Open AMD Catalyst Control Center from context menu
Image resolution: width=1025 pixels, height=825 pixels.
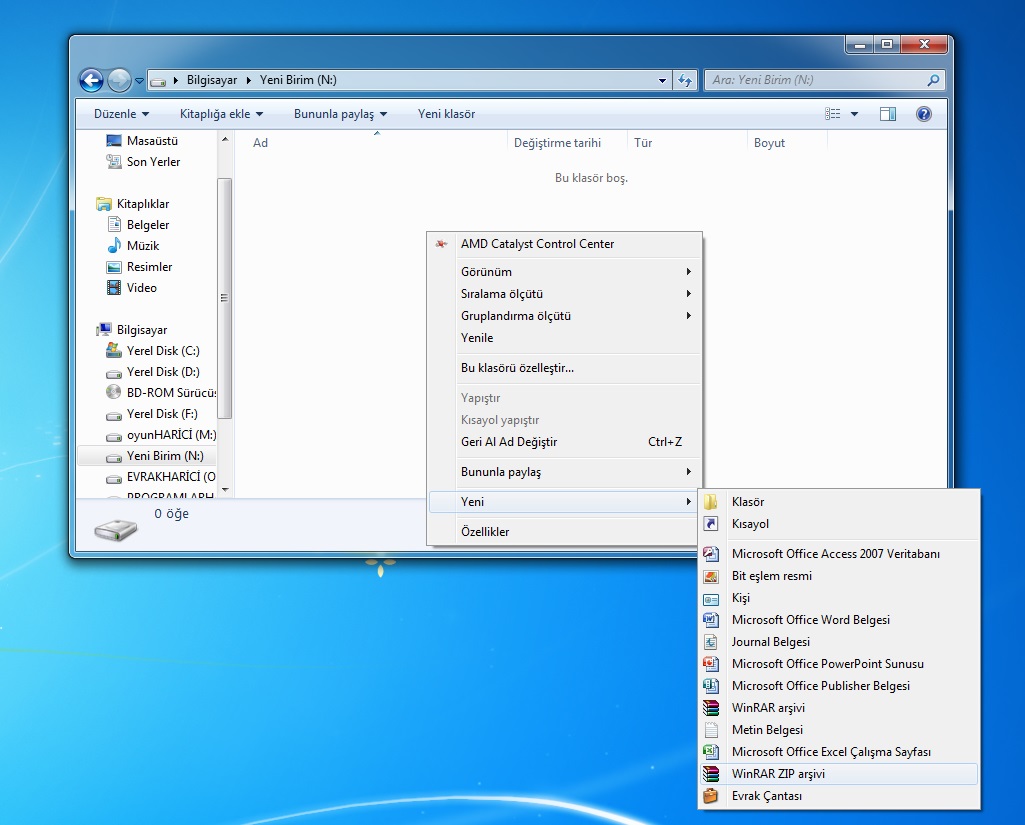click(565, 244)
